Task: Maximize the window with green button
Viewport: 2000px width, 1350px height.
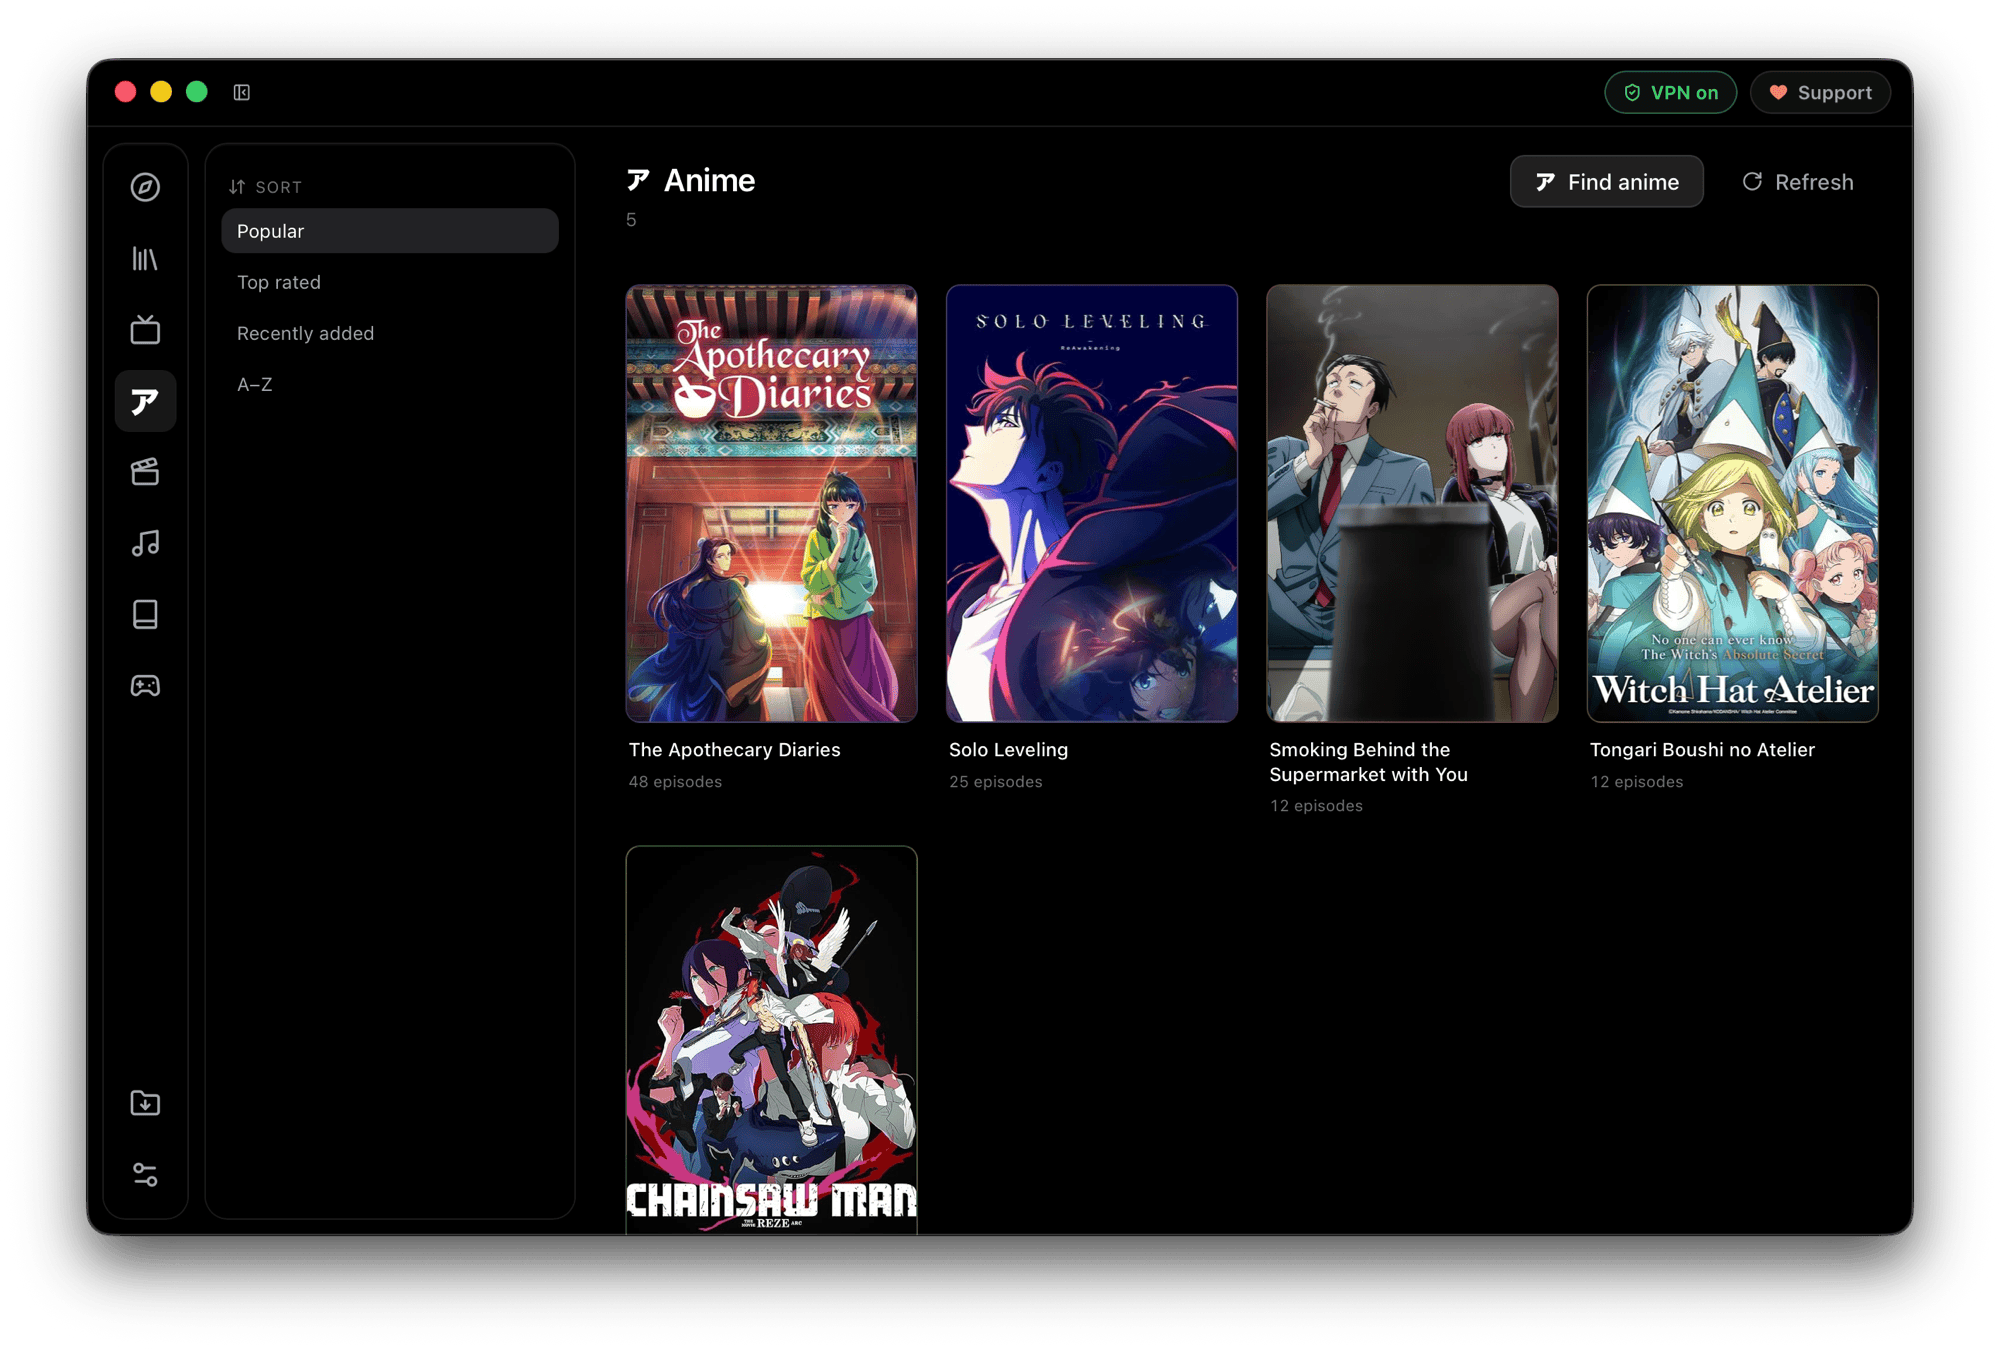Action: 197,92
